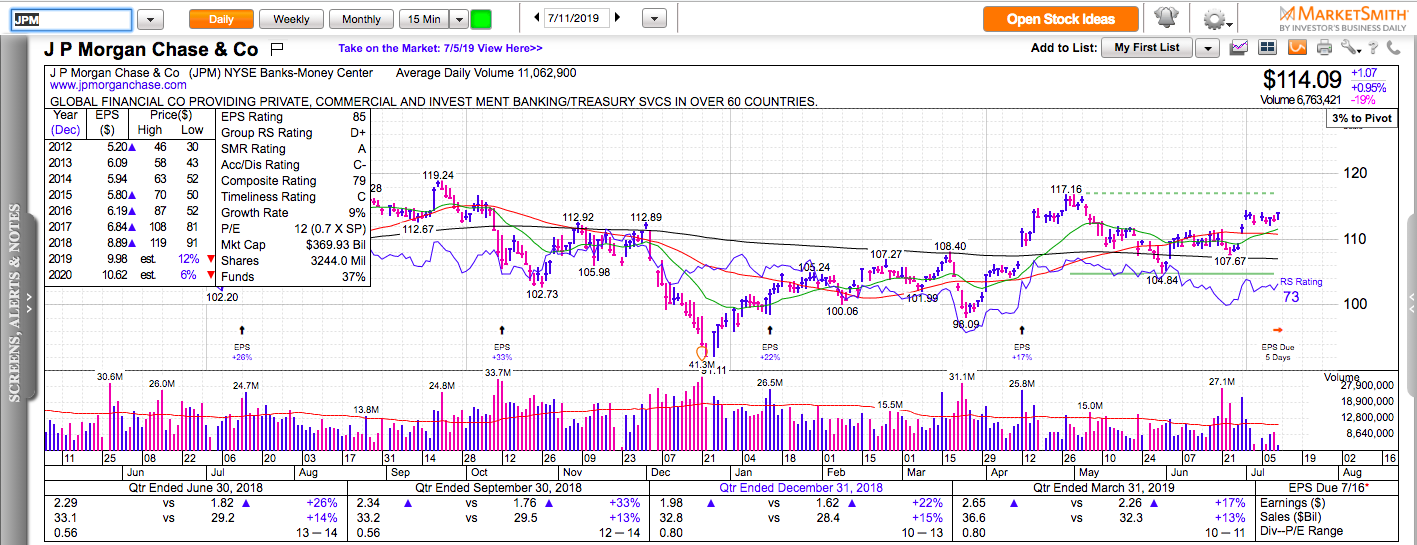Open the dropdown right of the date field
1417x545 pixels.
tap(654, 18)
